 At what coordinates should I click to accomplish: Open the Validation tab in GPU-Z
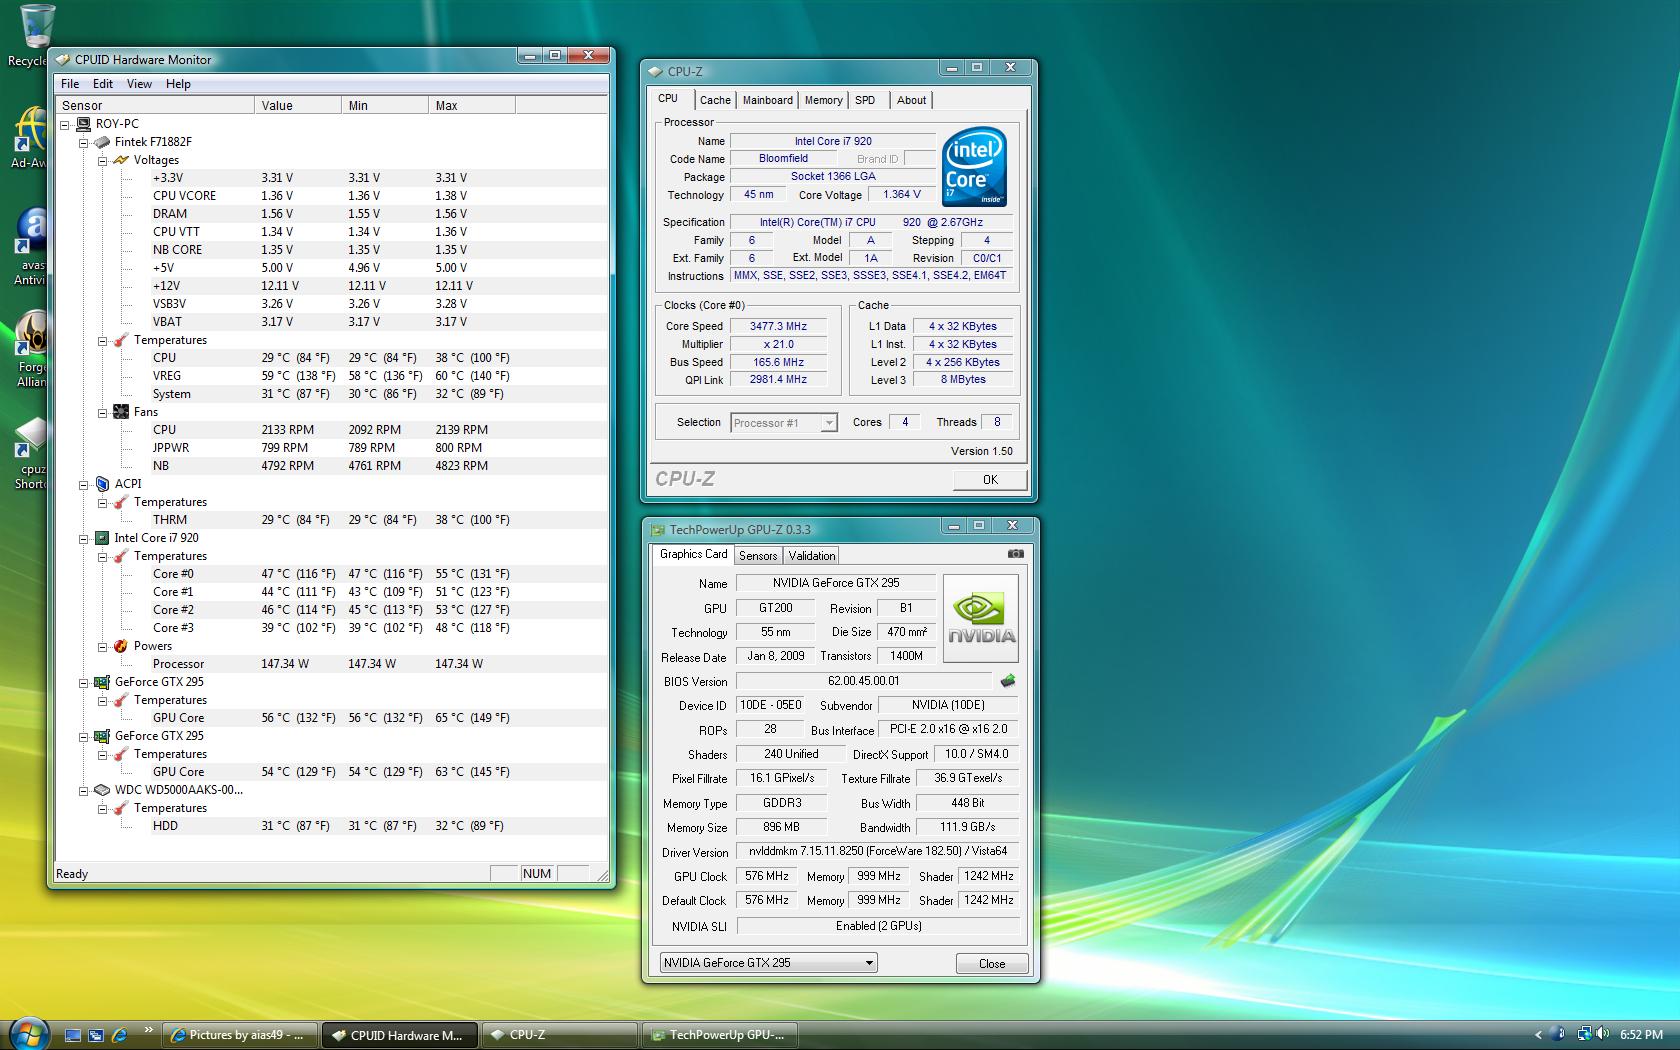point(811,556)
